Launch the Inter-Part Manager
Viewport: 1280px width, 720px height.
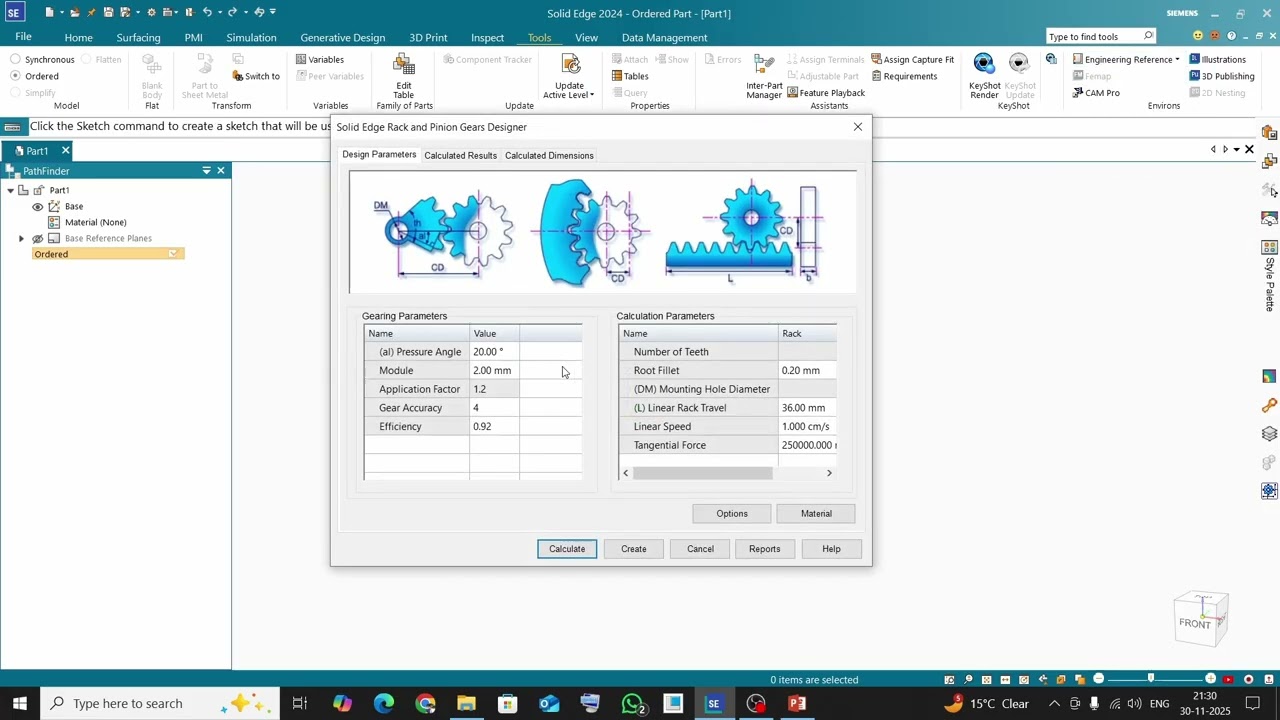764,77
